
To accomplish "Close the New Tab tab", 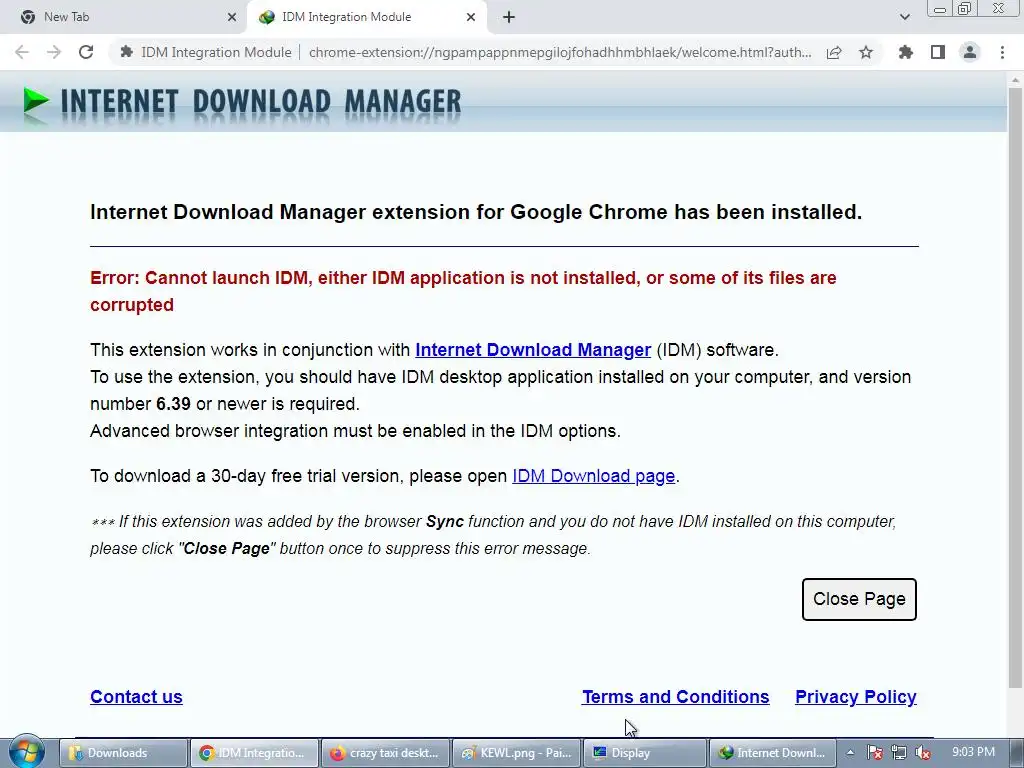I will pos(232,17).
